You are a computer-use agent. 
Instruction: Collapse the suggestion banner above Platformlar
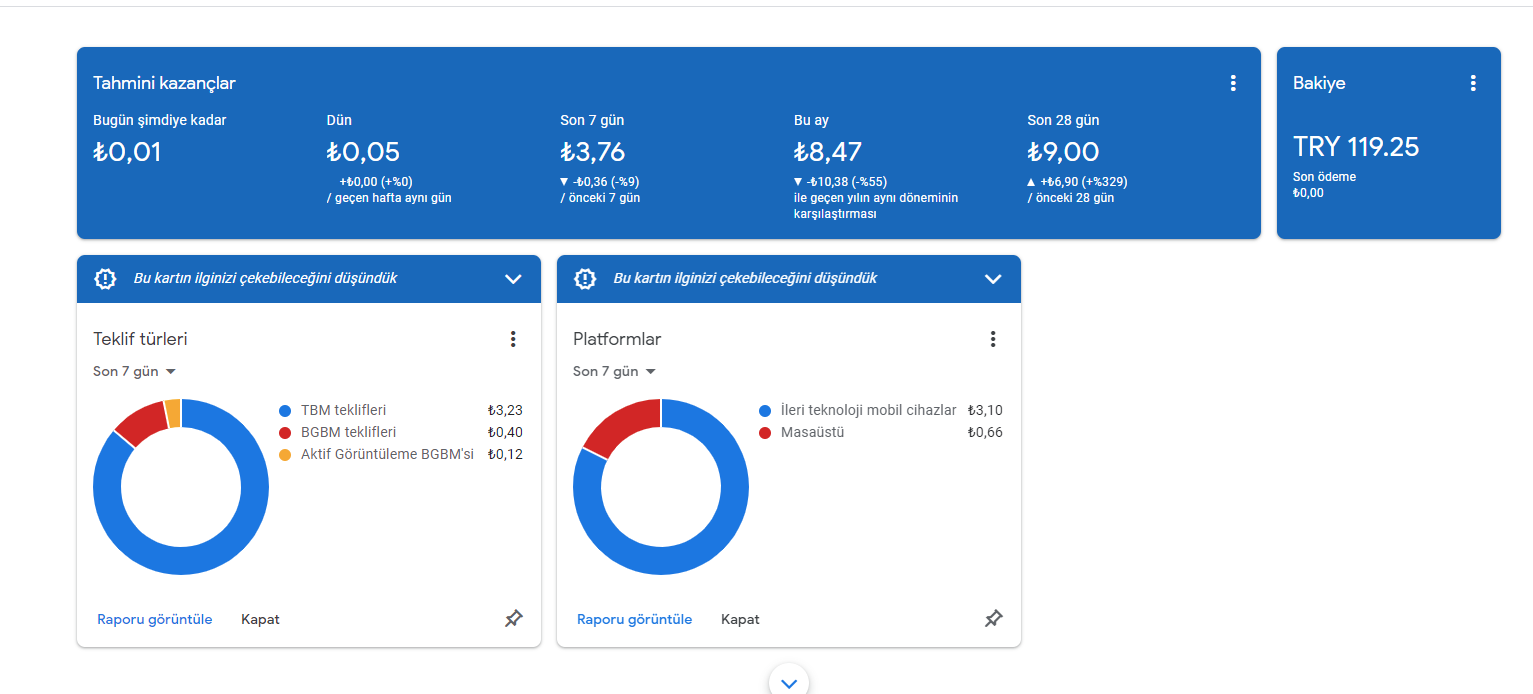click(x=993, y=279)
